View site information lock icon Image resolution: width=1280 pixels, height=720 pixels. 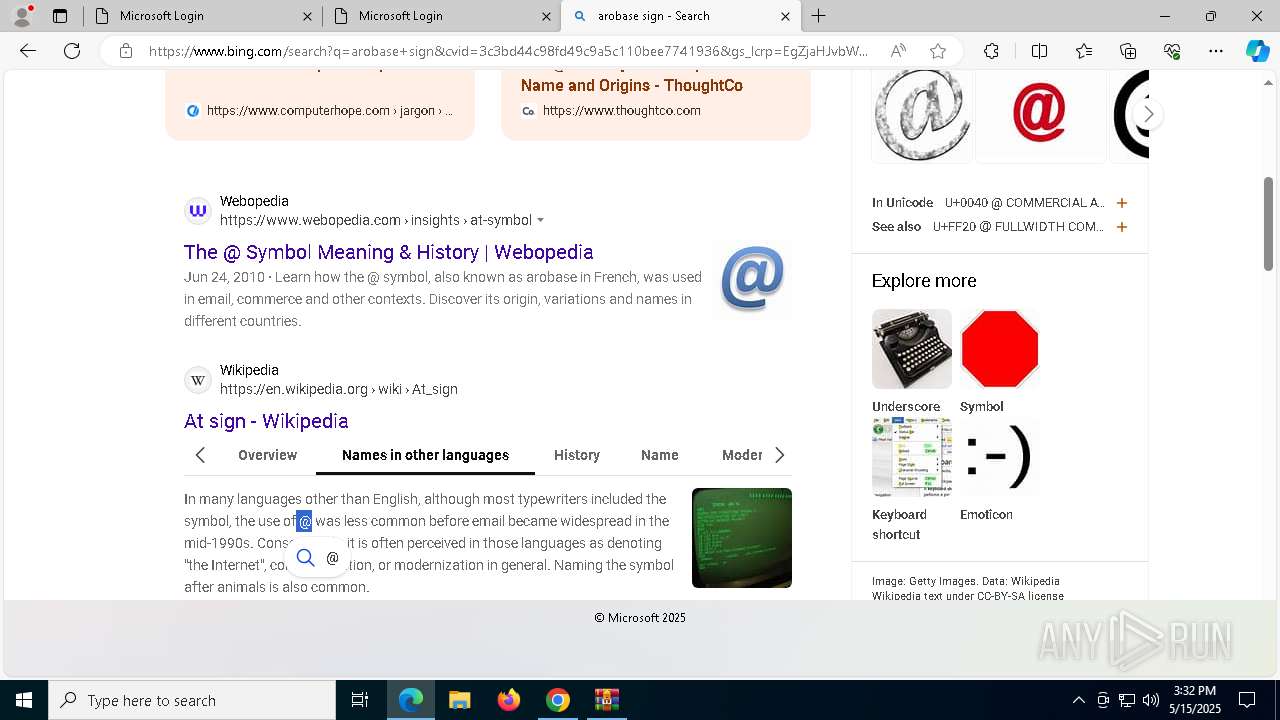(126, 51)
